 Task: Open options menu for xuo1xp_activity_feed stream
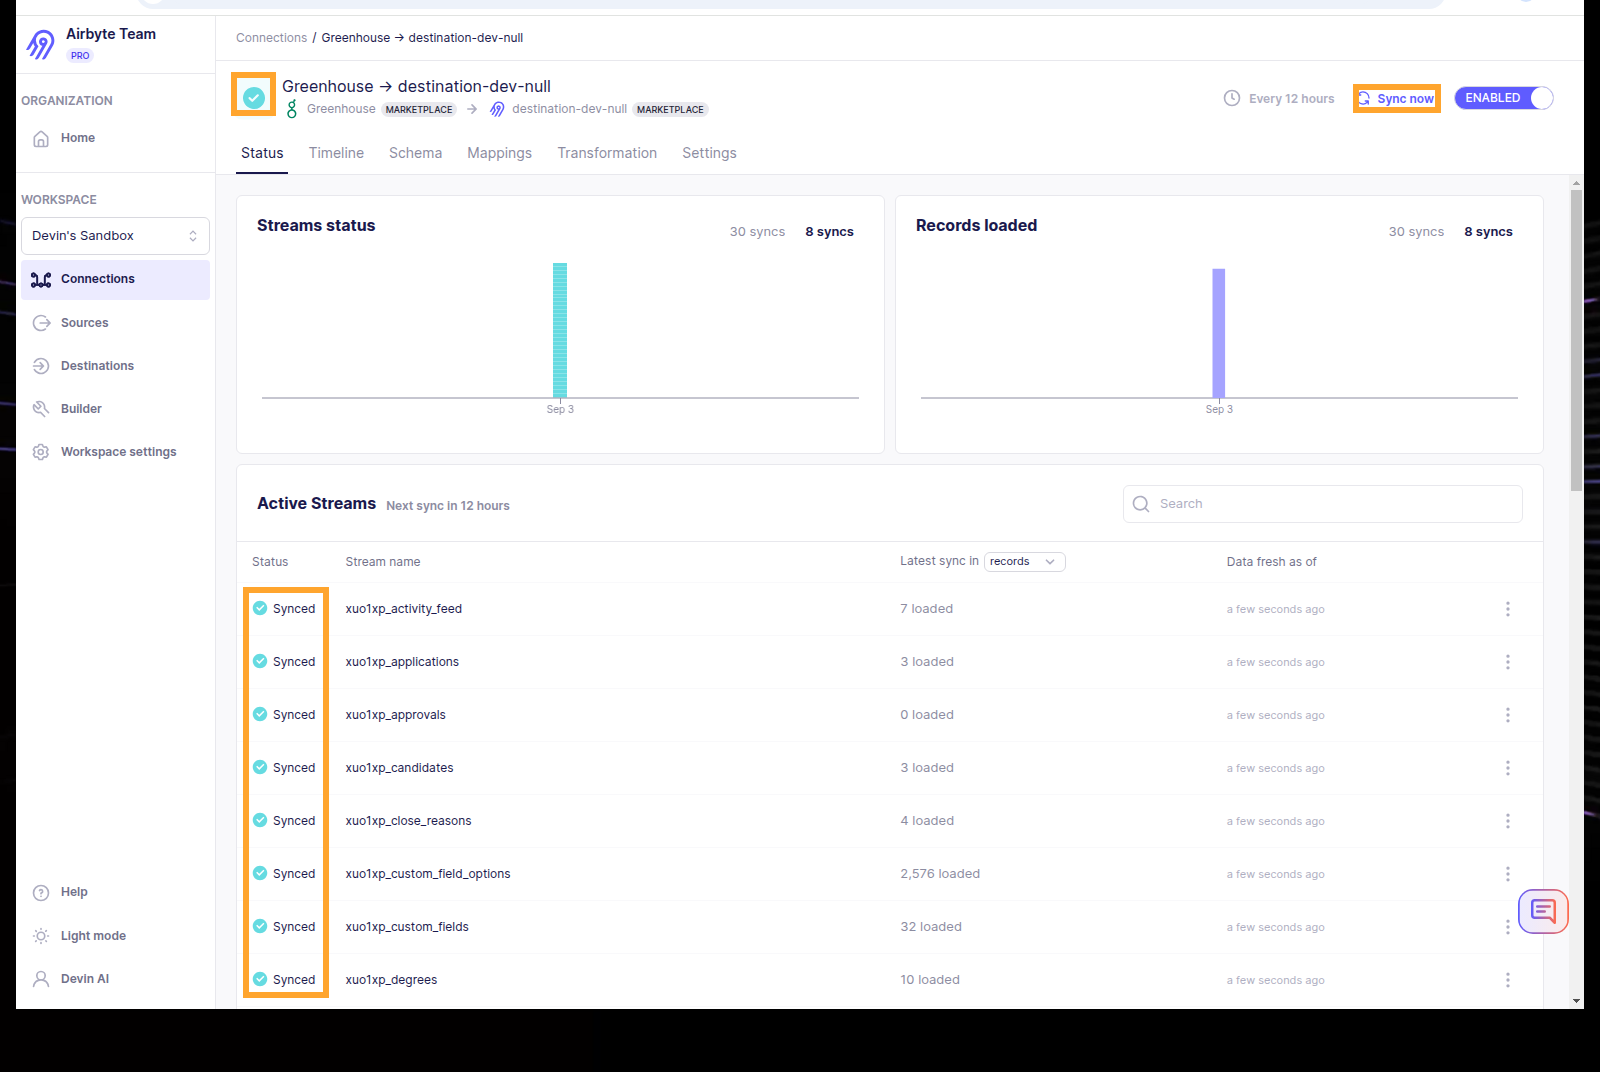tap(1508, 609)
